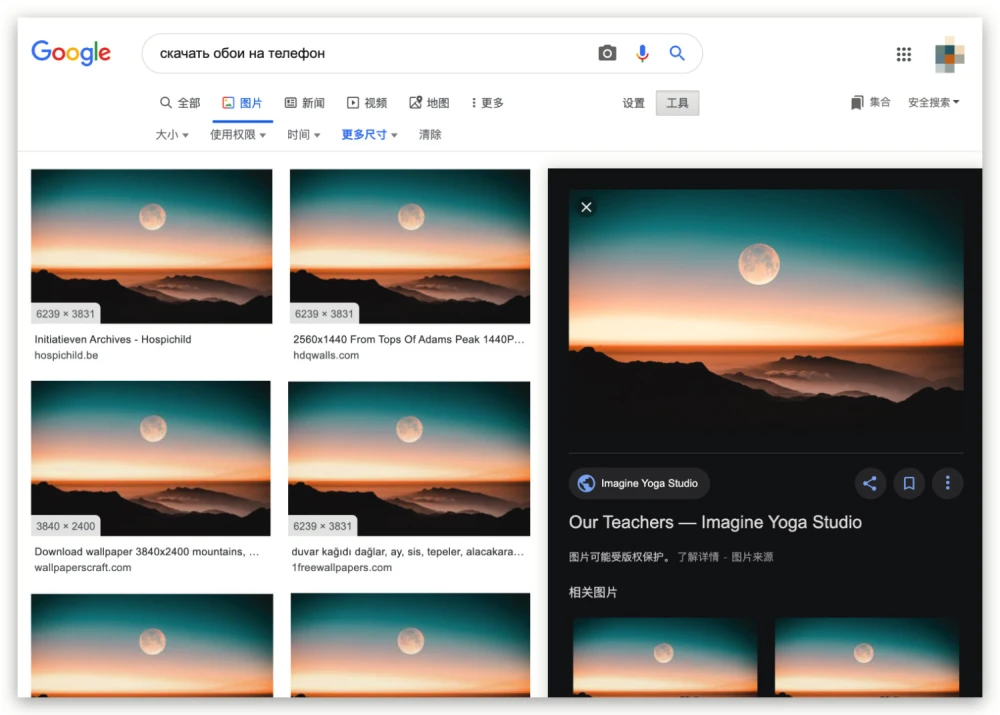Viewport: 1000px width, 715px height.
Task: Click the Google logo
Action: pos(71,52)
